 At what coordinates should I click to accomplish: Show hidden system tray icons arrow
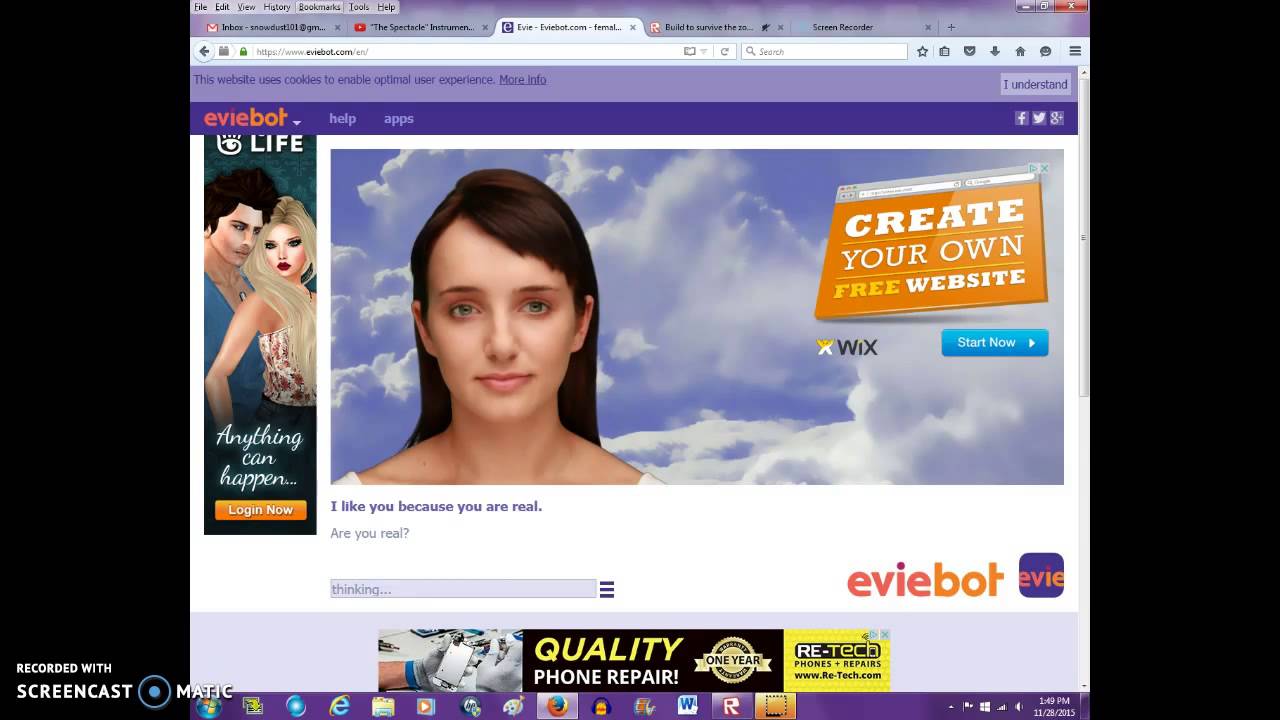950,707
